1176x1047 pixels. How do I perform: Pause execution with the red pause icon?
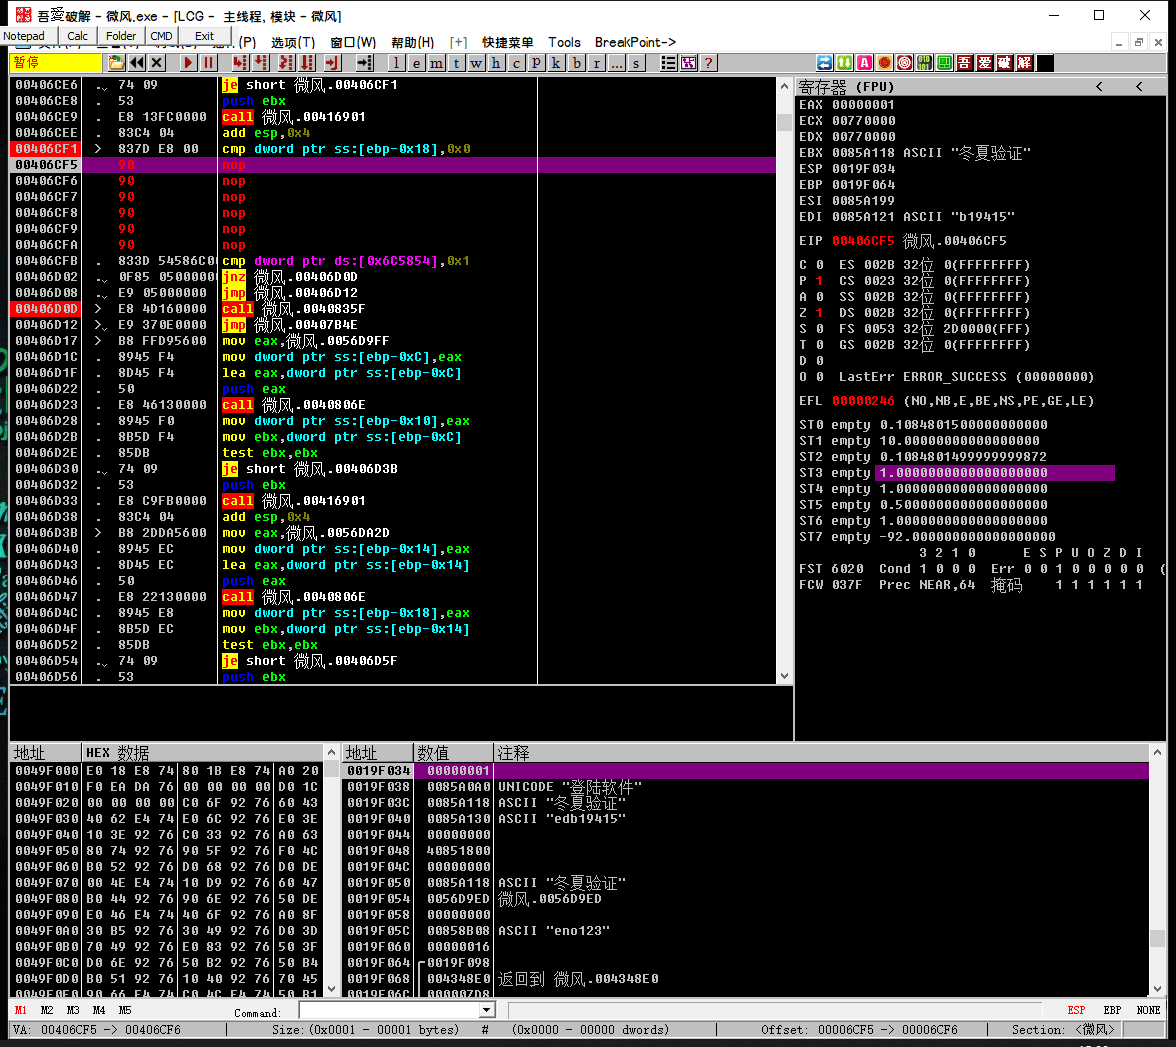coord(208,63)
